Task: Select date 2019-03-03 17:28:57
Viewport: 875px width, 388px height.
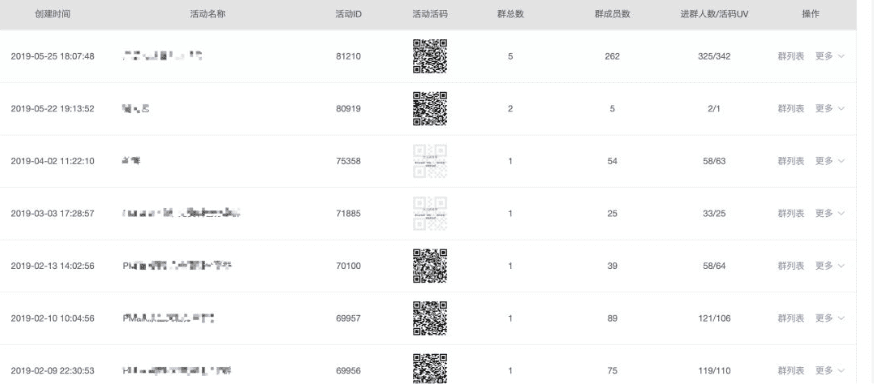Action: tap(52, 213)
